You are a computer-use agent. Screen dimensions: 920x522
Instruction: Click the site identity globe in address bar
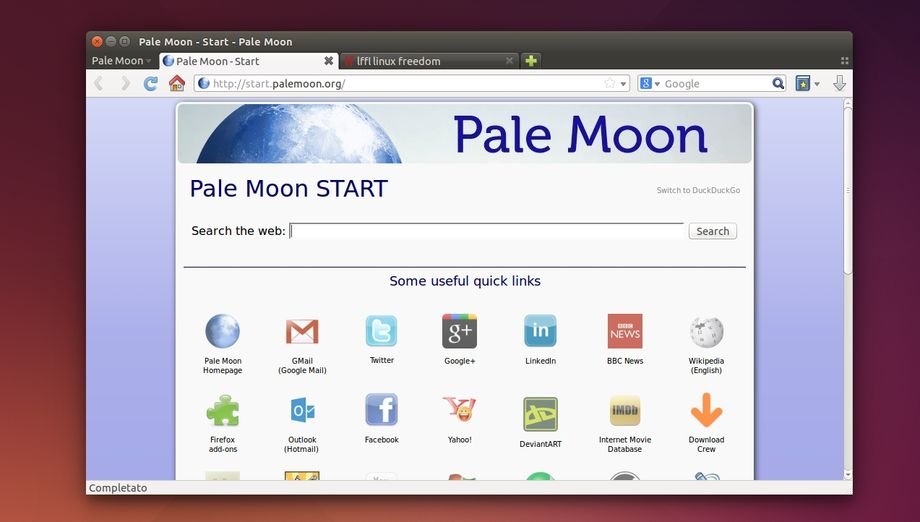[x=204, y=83]
